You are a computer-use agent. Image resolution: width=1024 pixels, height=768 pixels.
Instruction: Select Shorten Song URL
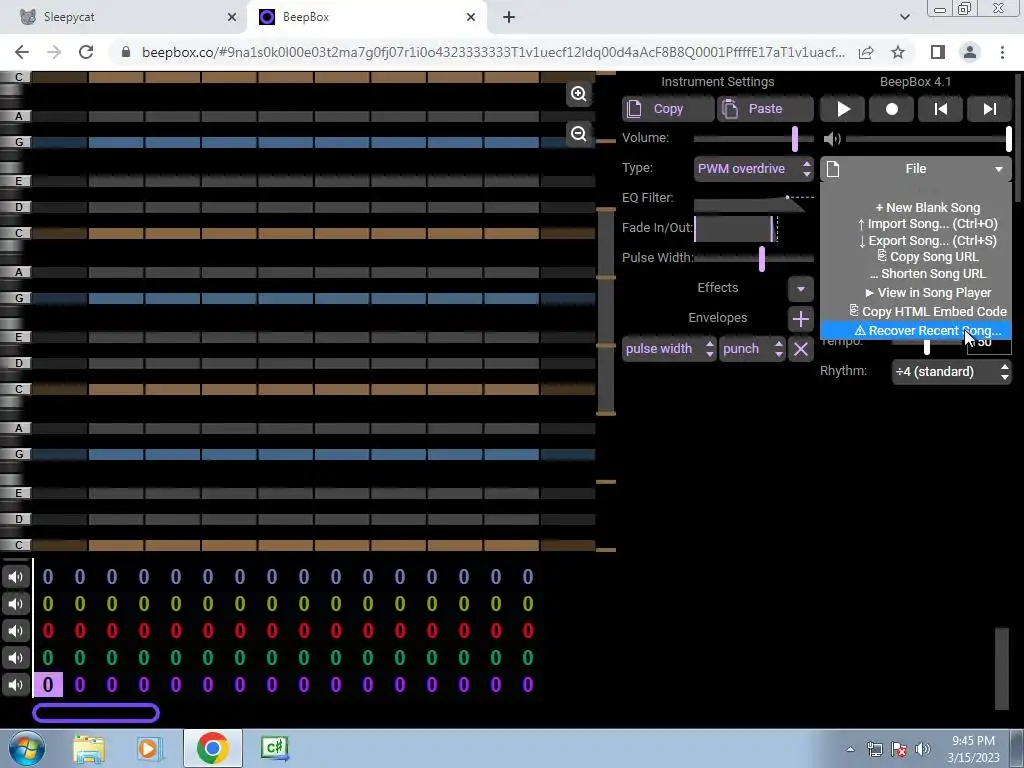[916, 274]
